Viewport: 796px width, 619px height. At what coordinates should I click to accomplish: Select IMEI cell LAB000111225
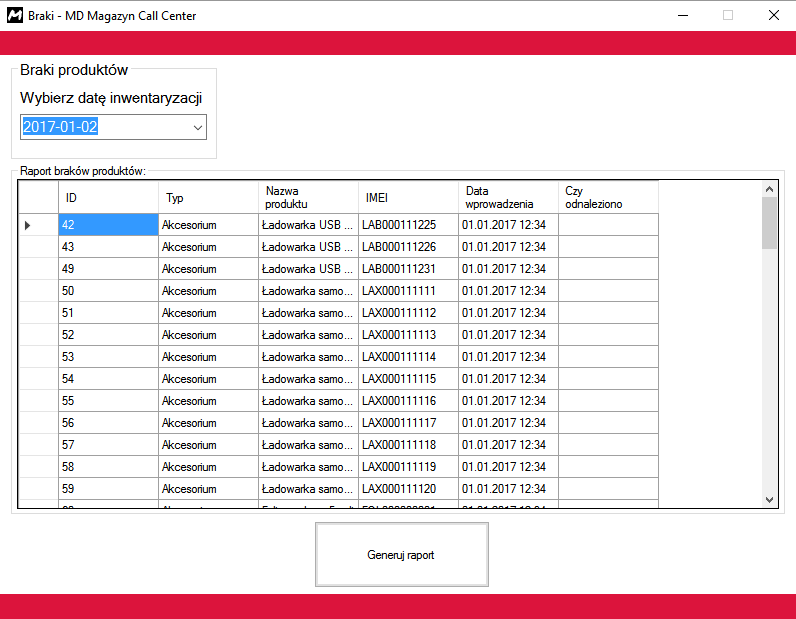pos(409,225)
